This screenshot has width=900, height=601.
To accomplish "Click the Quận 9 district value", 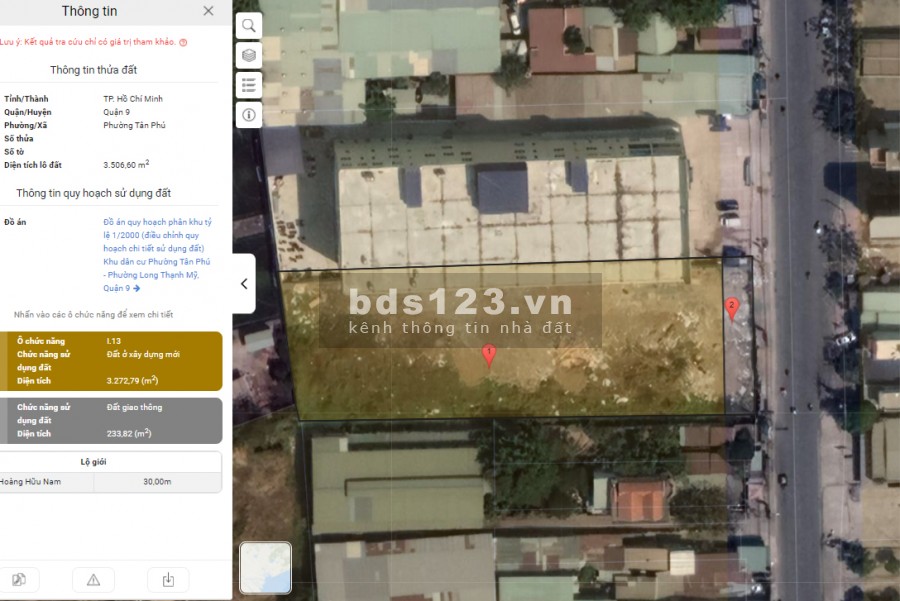I will pyautogui.click(x=117, y=112).
